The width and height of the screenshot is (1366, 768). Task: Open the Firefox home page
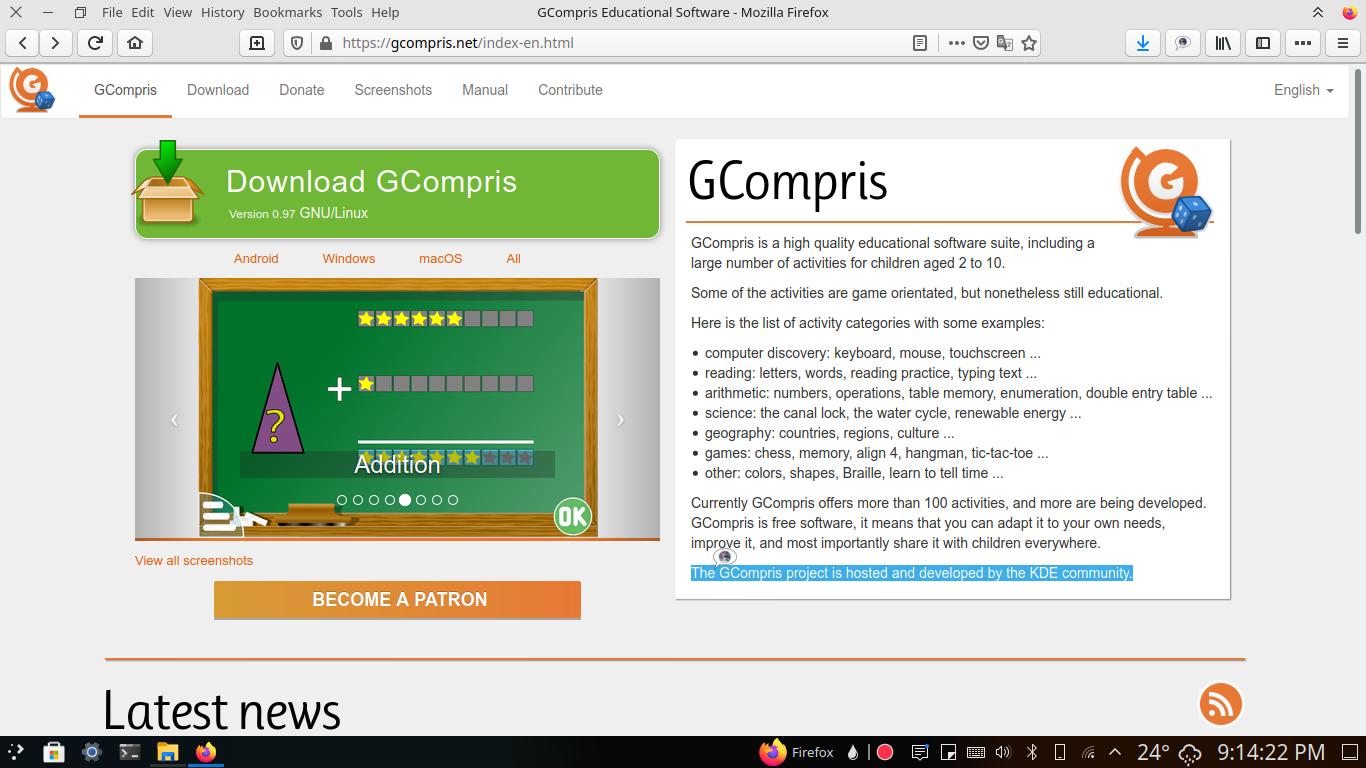pyautogui.click(x=135, y=43)
